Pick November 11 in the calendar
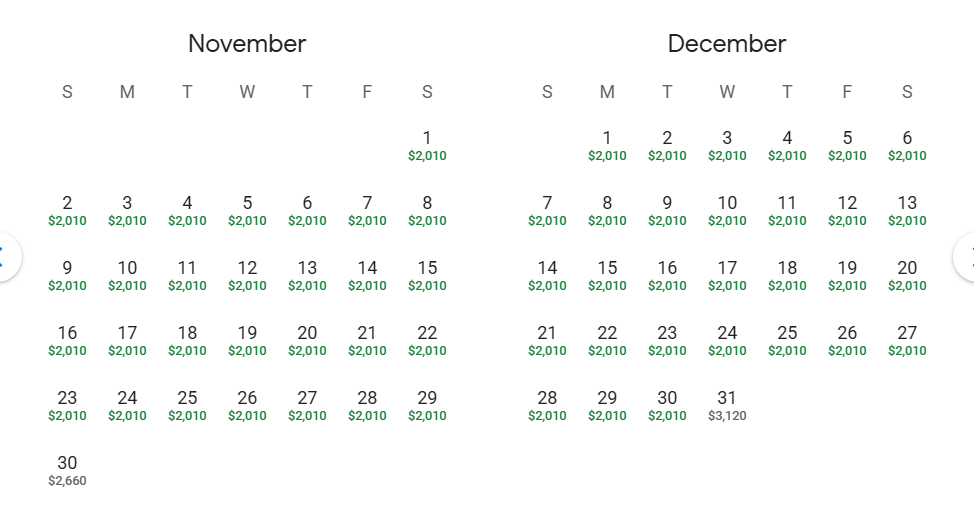 [x=187, y=275]
